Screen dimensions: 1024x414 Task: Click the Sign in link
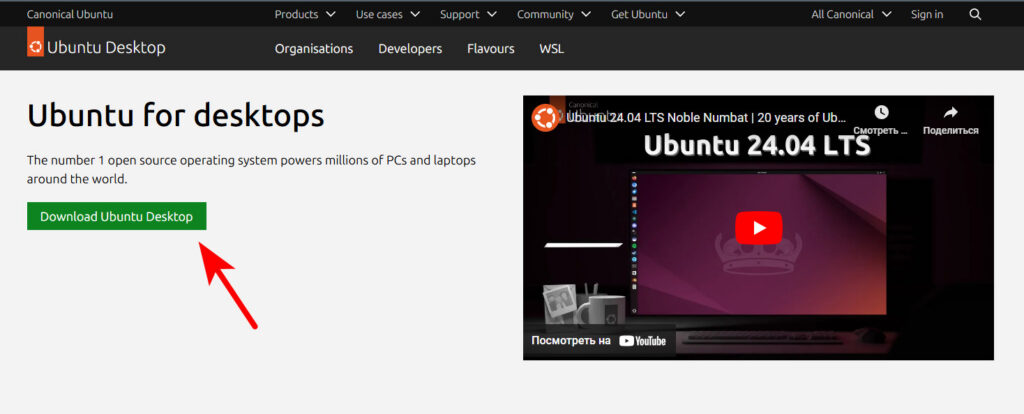click(927, 14)
